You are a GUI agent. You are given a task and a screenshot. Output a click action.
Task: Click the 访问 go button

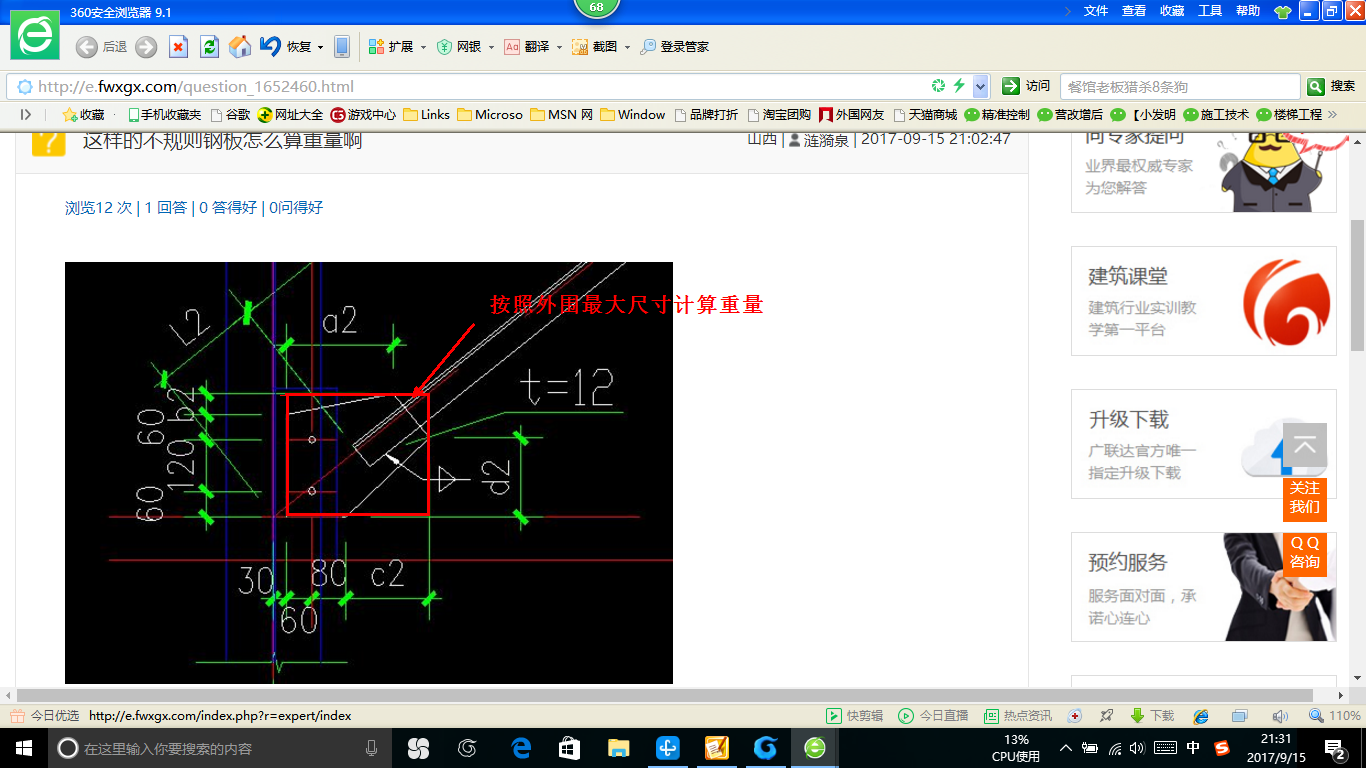[1027, 86]
